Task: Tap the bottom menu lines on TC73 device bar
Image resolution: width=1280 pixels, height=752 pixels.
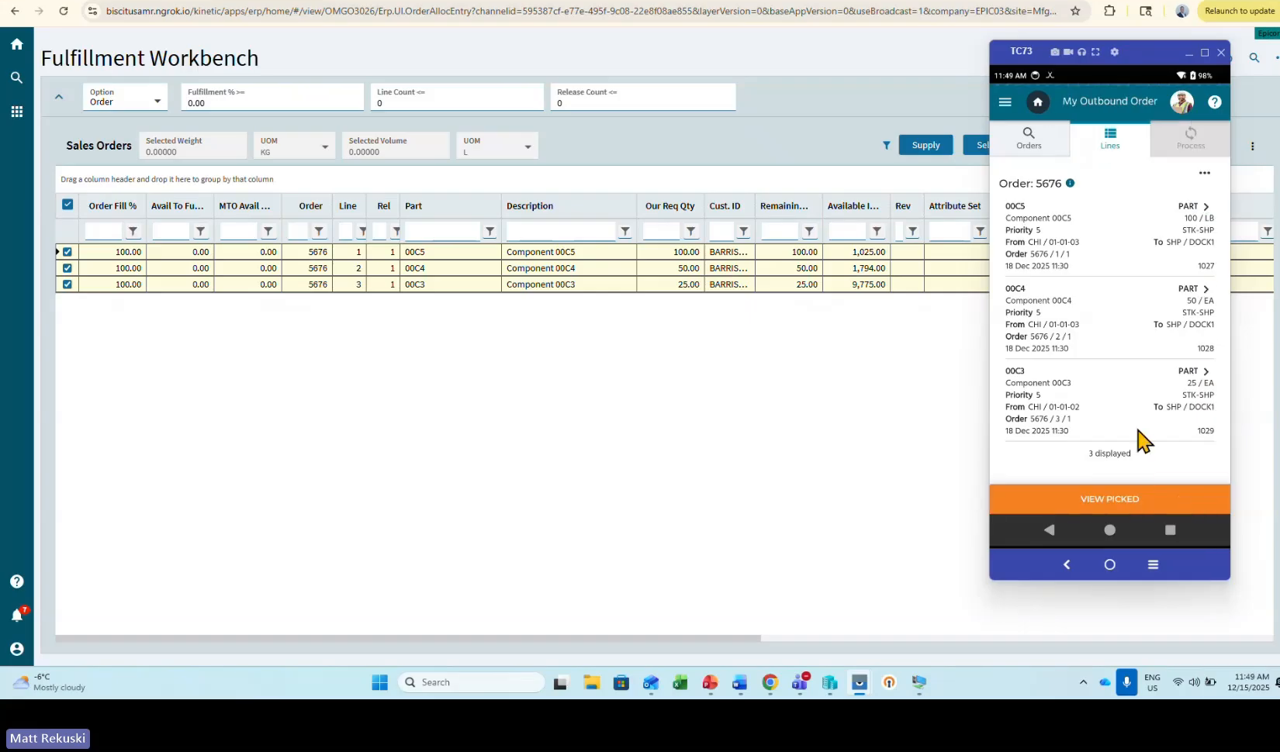Action: click(x=1153, y=565)
